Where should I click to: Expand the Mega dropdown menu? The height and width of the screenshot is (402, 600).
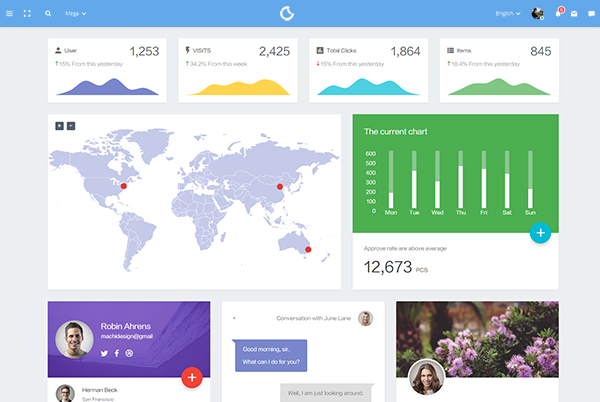pyautogui.click(x=75, y=14)
